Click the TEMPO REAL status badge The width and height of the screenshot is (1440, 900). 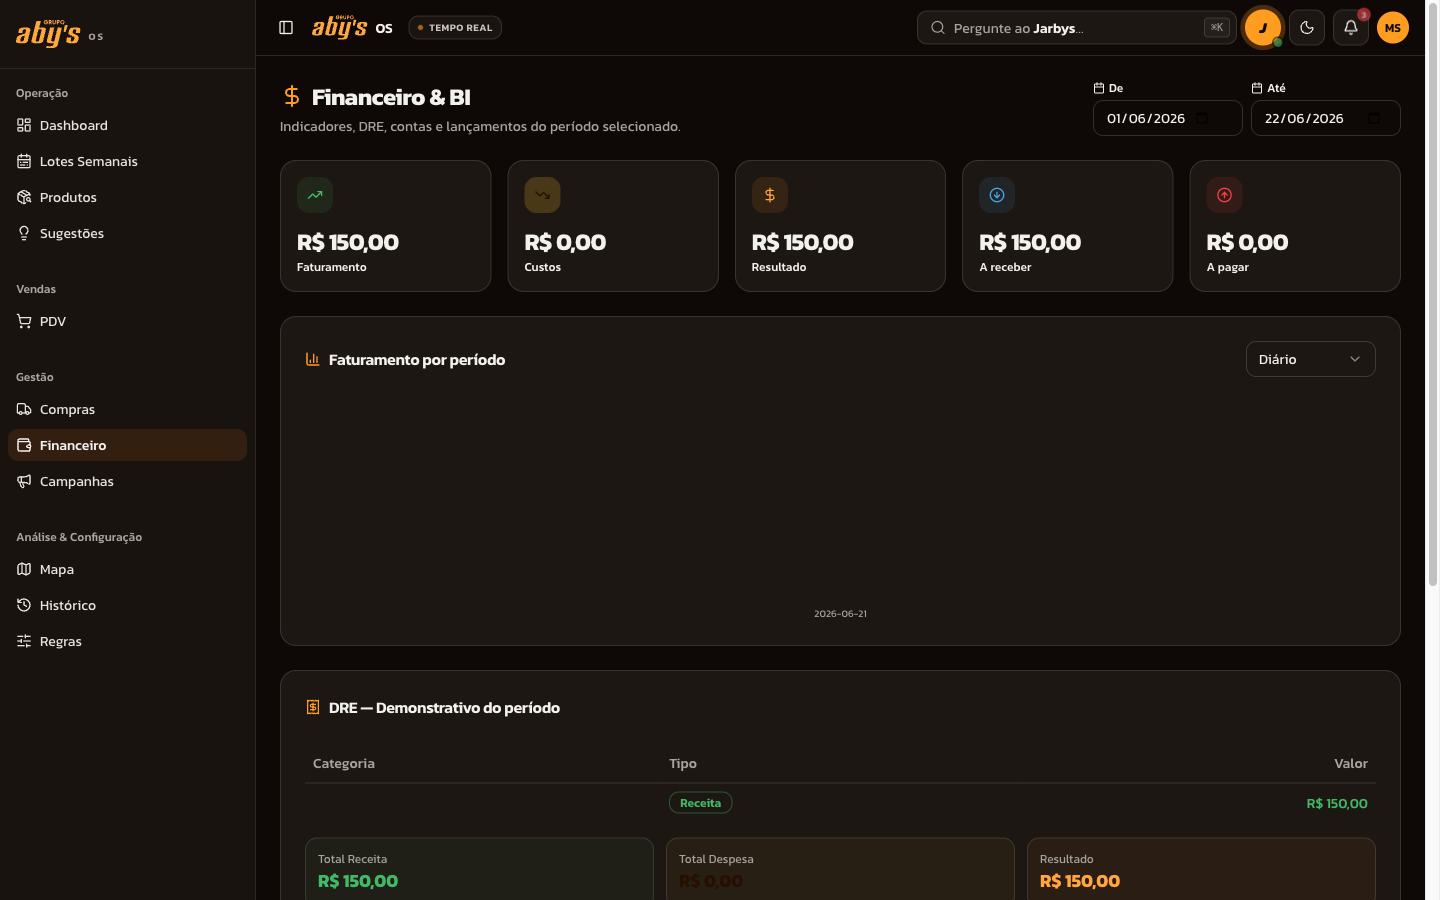[x=455, y=28]
